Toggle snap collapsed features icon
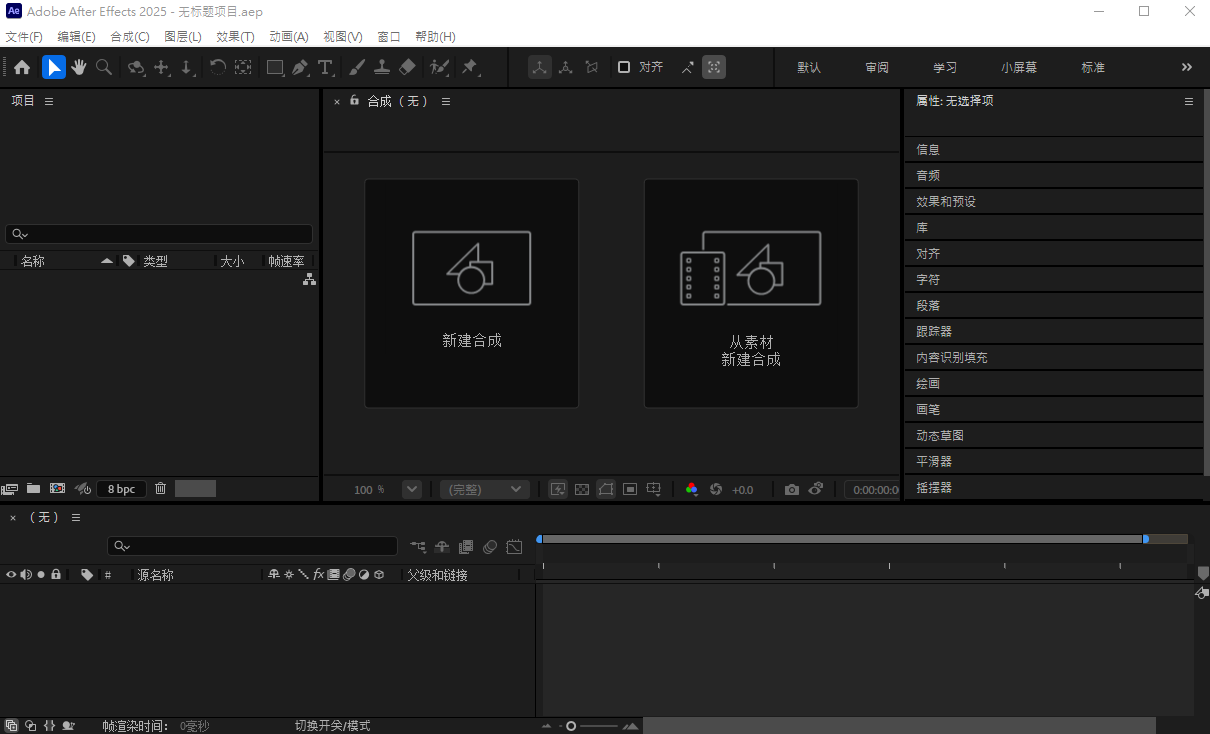This screenshot has height=734, width=1210. coord(714,67)
